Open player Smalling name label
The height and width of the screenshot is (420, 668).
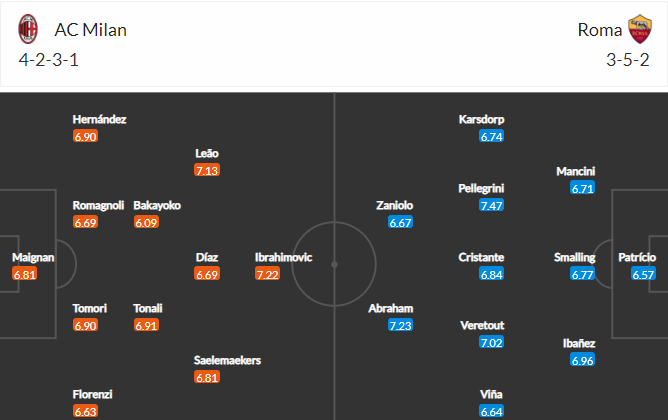pos(574,258)
